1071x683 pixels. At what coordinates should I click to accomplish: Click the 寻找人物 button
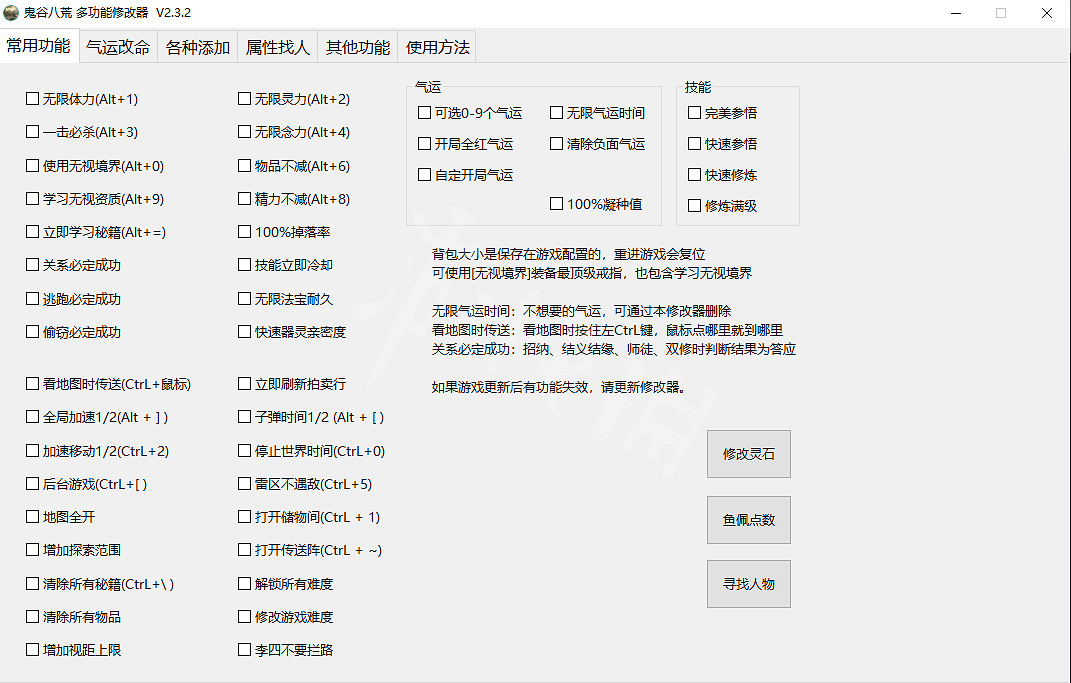[748, 583]
